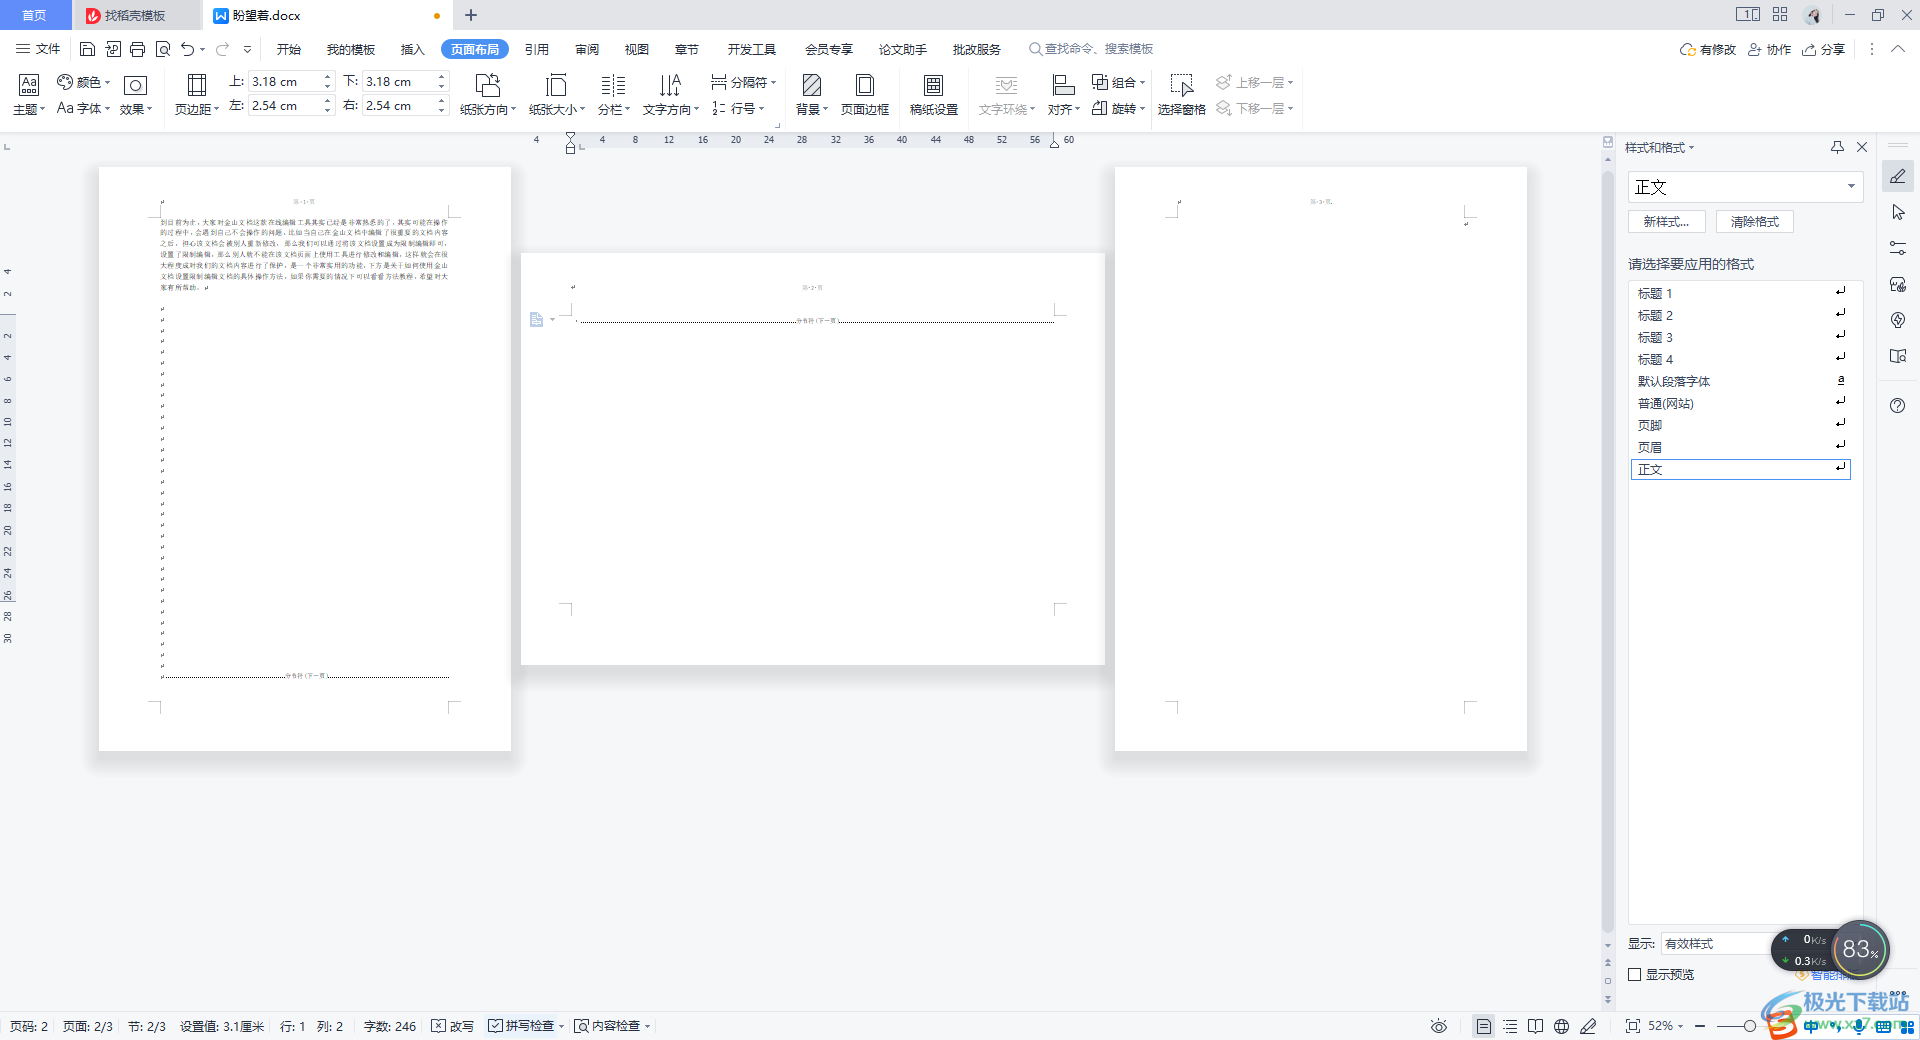The image size is (1920, 1040).
Task: Switch to the Review (审阅) tab
Action: pos(587,49)
